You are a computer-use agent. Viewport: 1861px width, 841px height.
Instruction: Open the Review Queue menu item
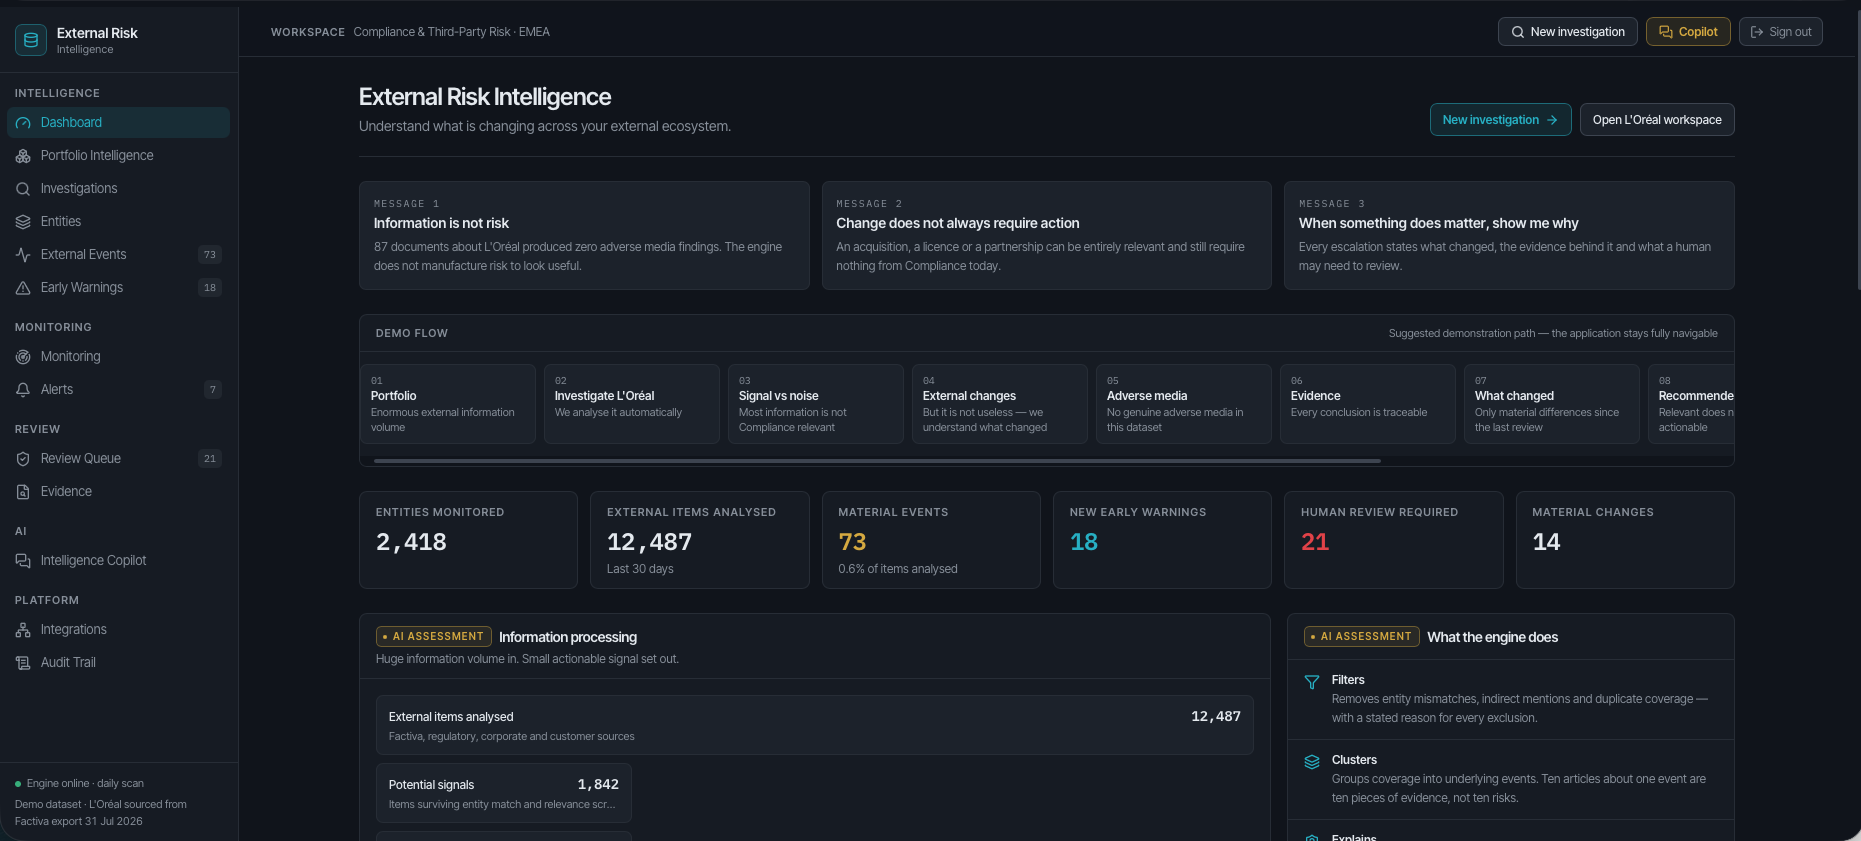point(118,459)
